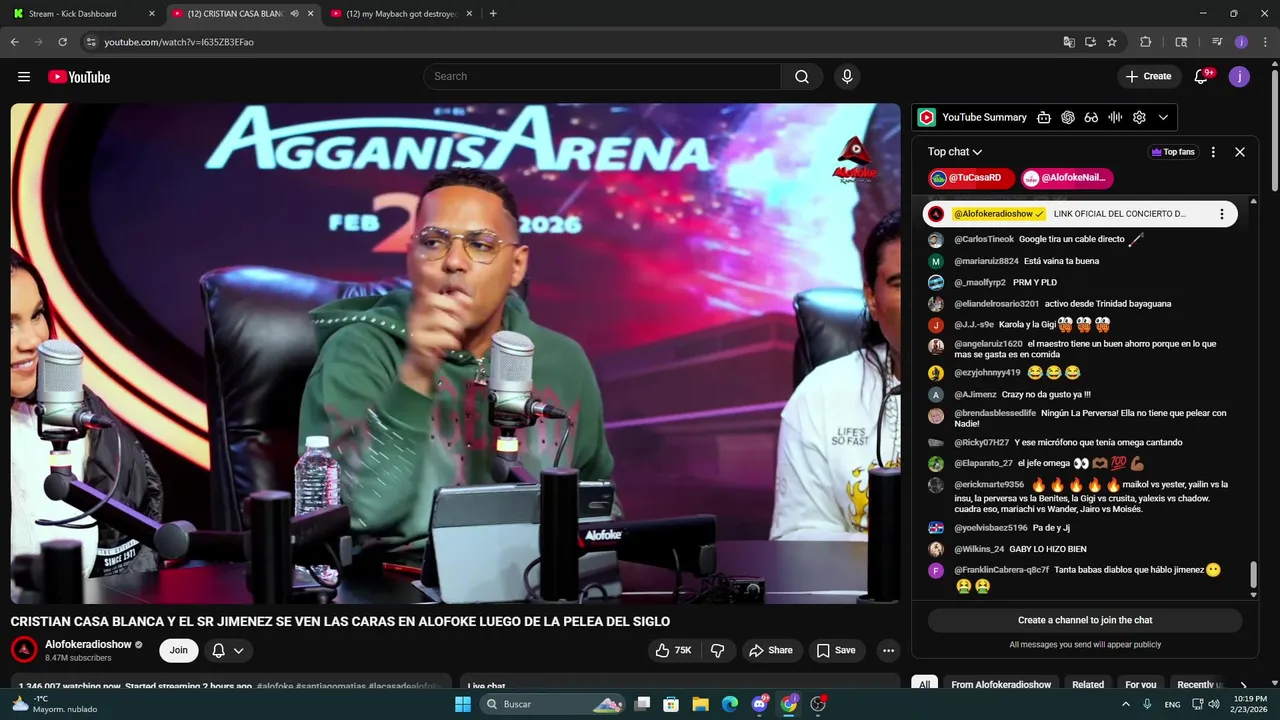1280x720 pixels.
Task: Open more actions ellipsis under the video
Action: pos(888,650)
